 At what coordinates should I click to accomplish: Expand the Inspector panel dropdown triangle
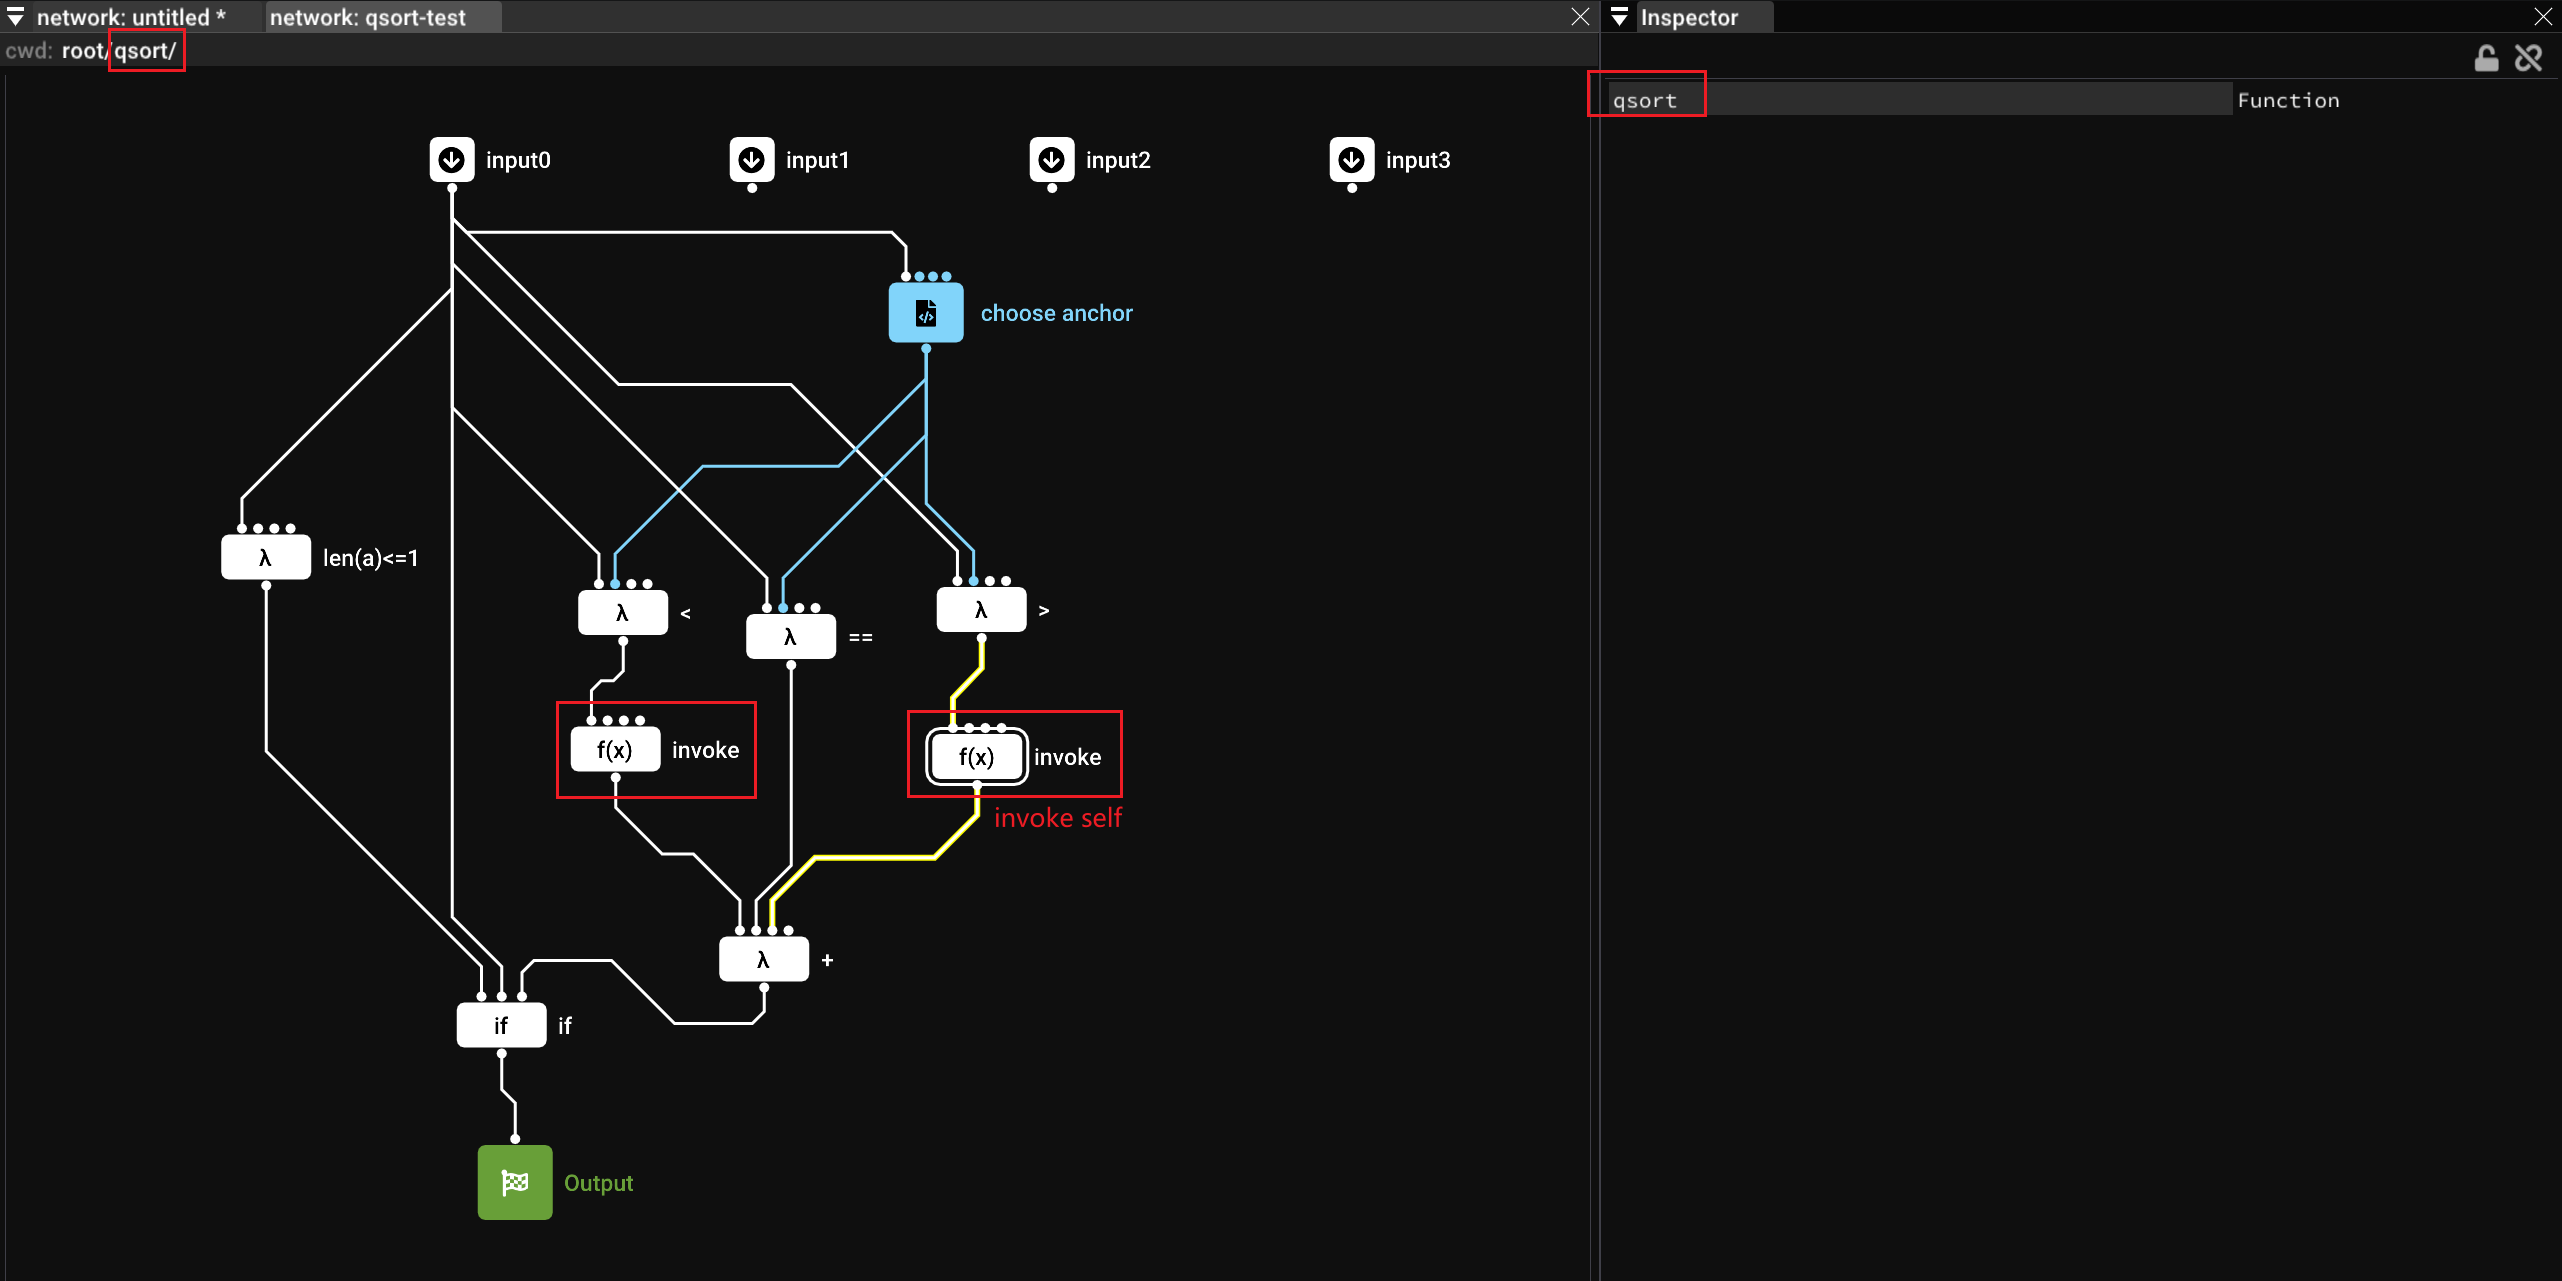1620,17
